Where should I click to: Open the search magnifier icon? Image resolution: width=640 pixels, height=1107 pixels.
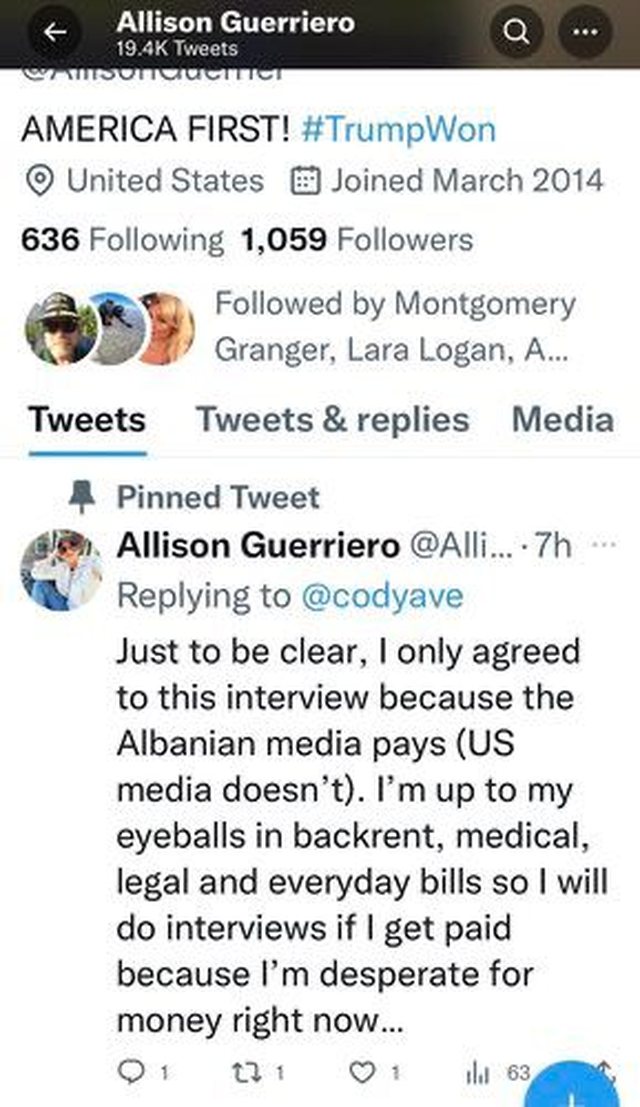click(517, 32)
